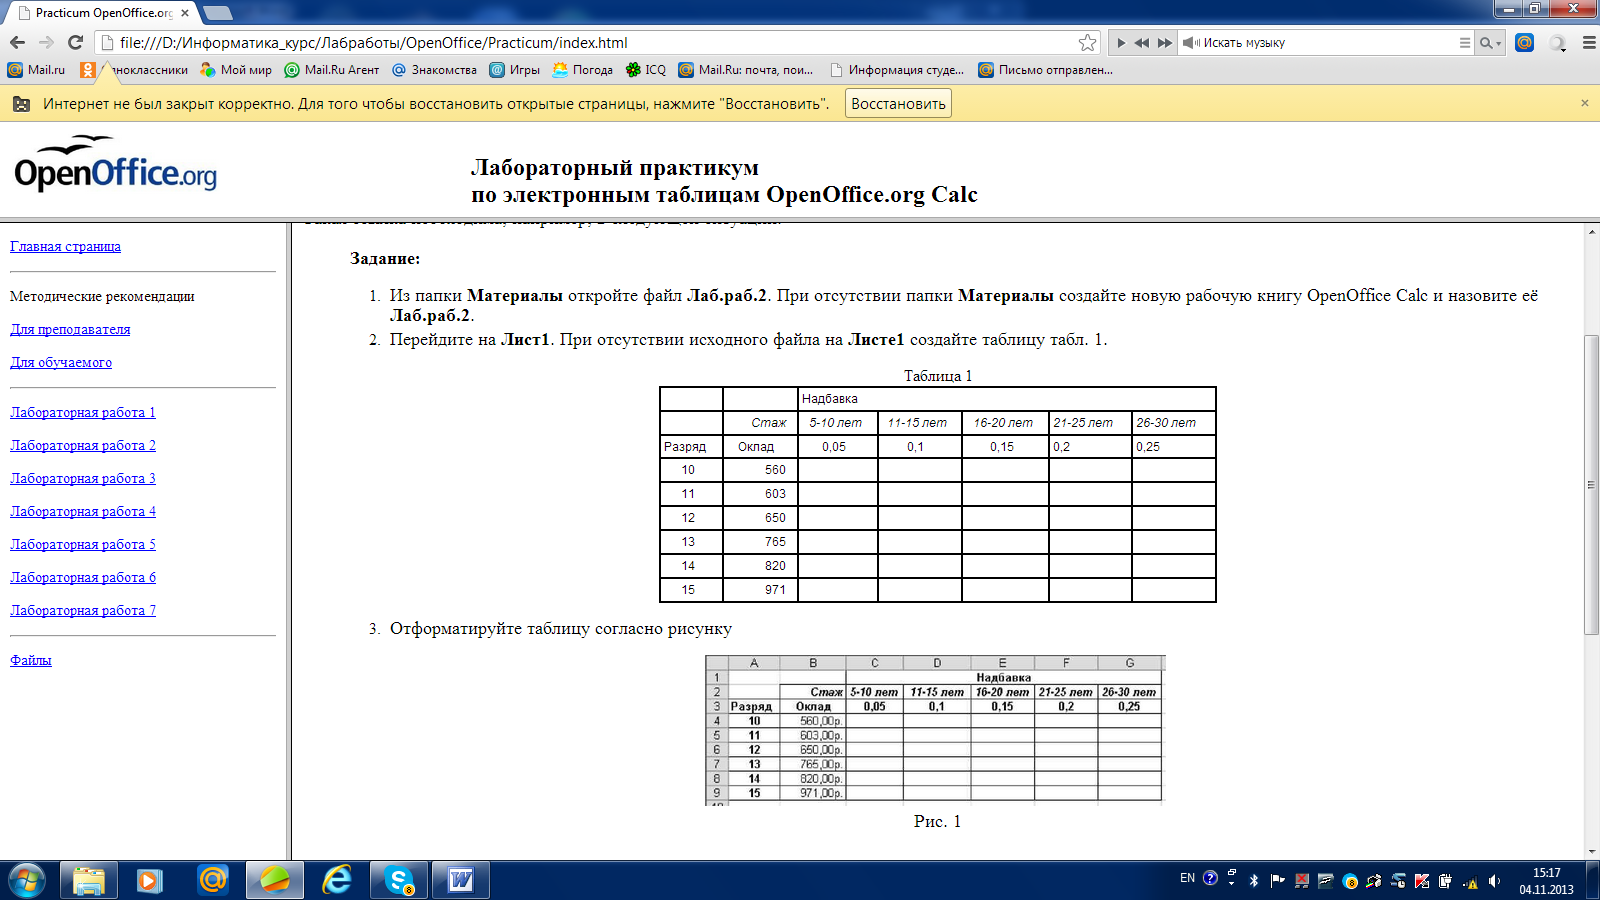Open Лабораторная работа 4
1600x900 pixels.
click(83, 511)
